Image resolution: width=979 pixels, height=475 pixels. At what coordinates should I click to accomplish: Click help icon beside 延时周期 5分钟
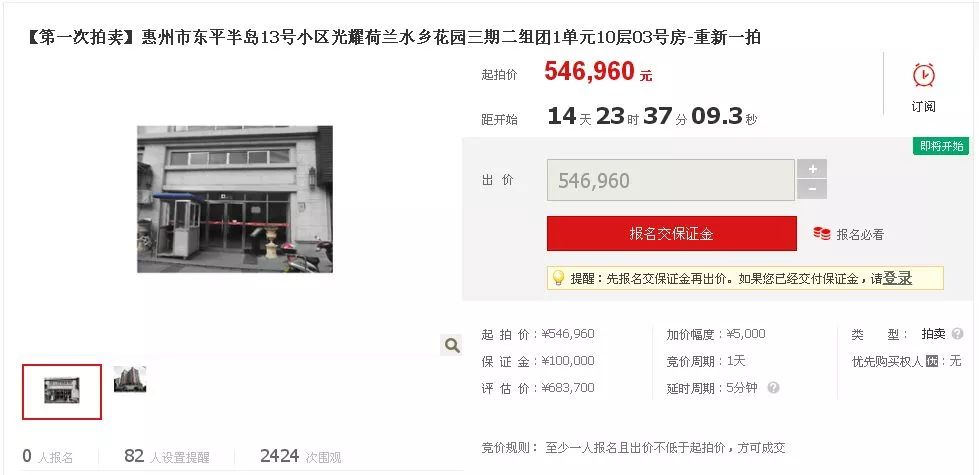coord(773,388)
